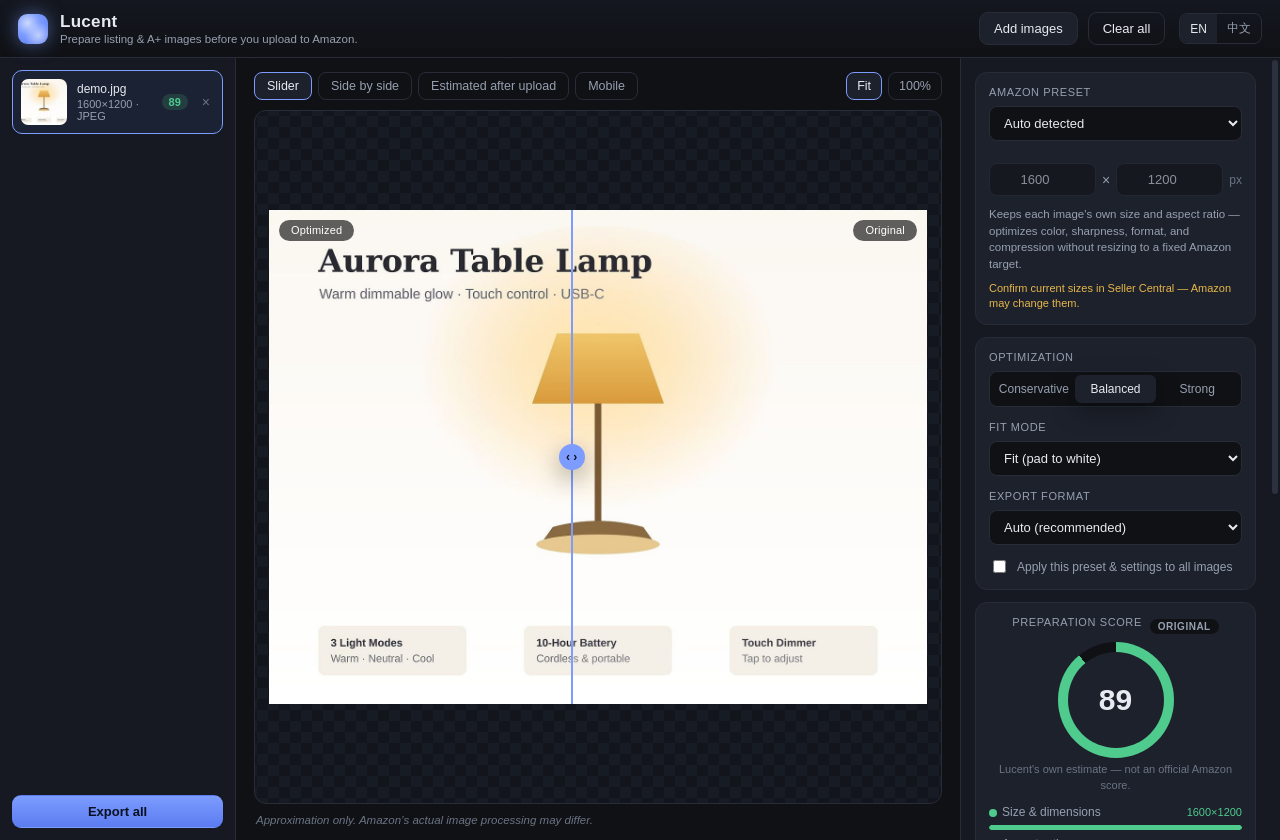Viewport: 1280px width, 840px height.
Task: Click the preparation score ring showing 89
Action: click(1115, 700)
